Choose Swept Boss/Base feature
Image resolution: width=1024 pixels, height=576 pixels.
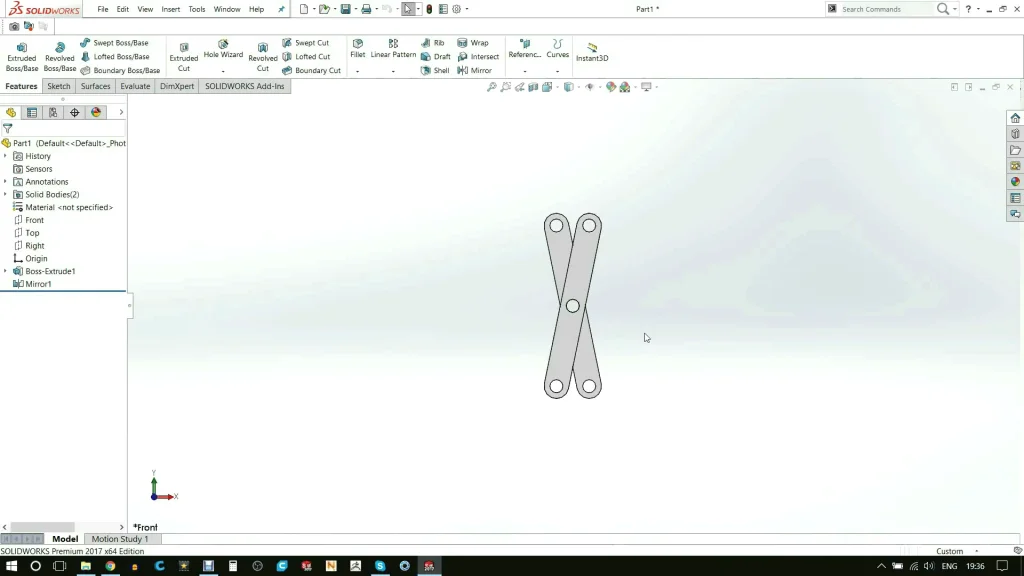coord(114,42)
